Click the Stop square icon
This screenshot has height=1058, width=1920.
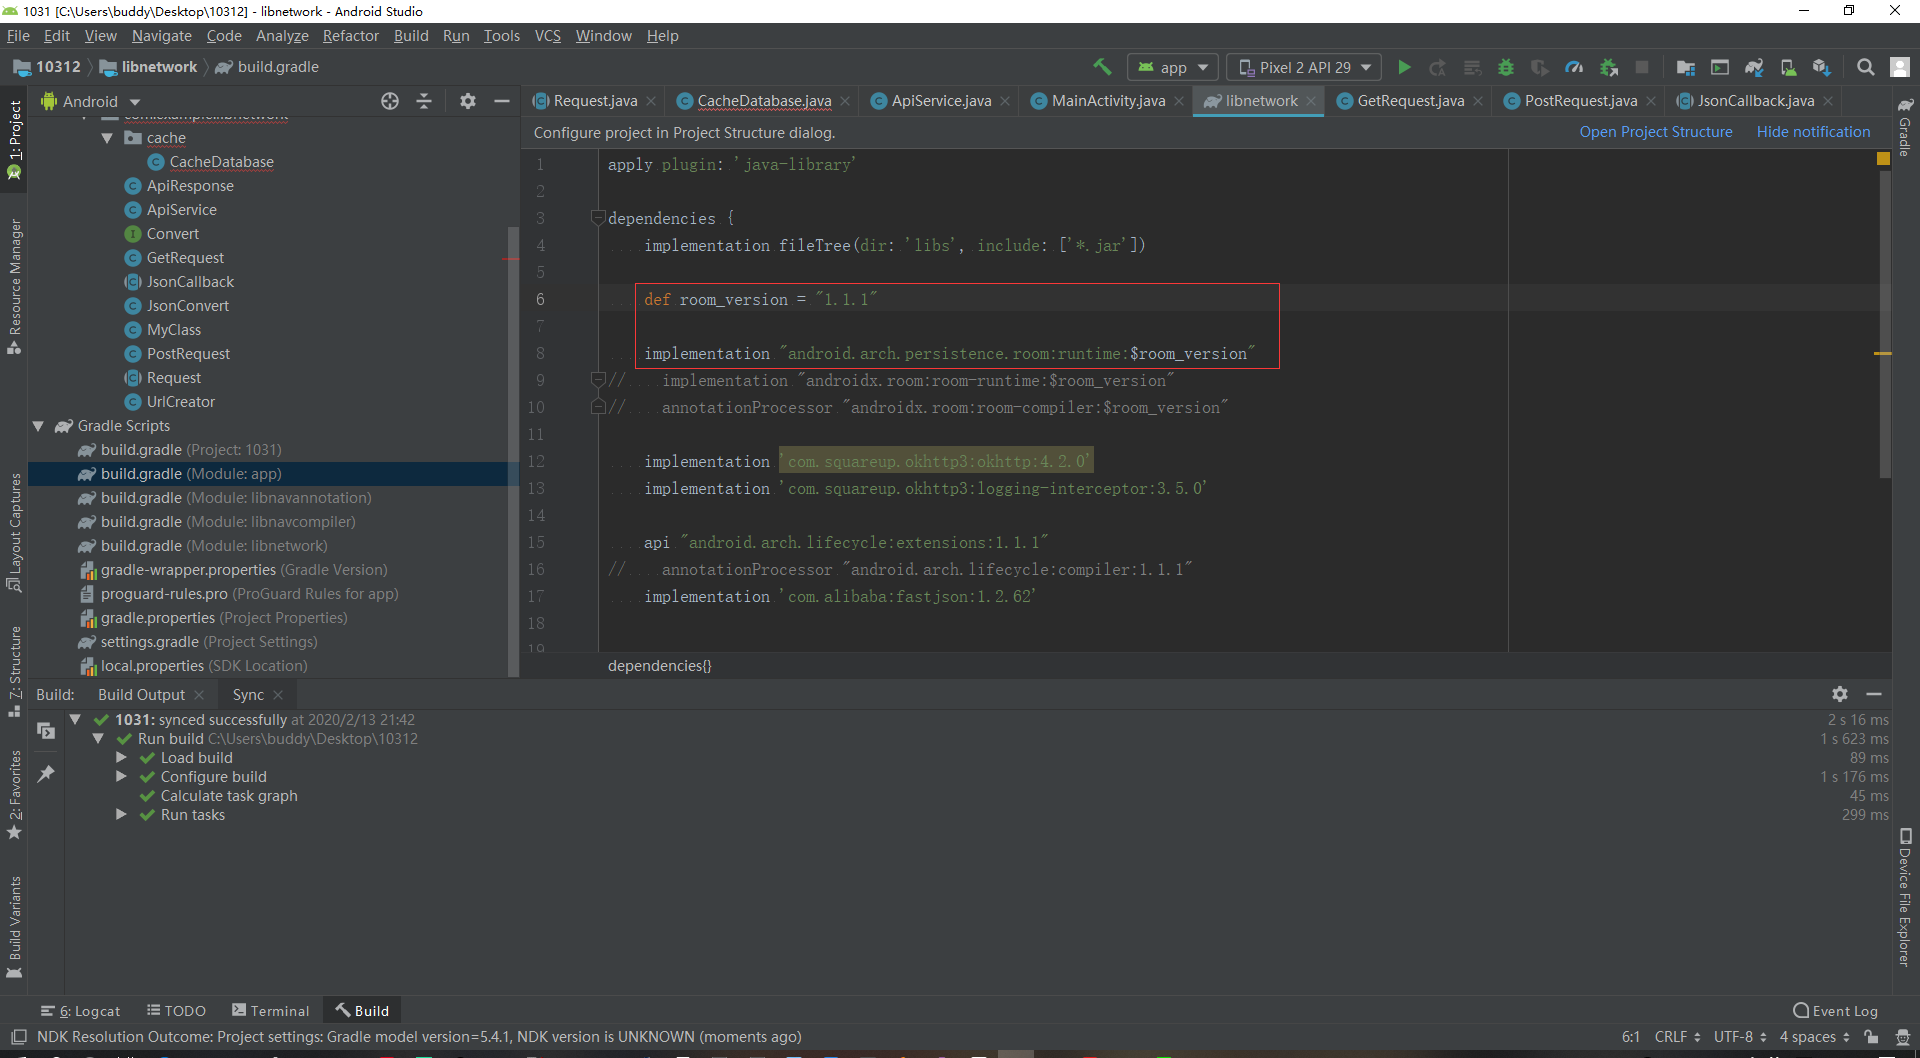point(1642,67)
